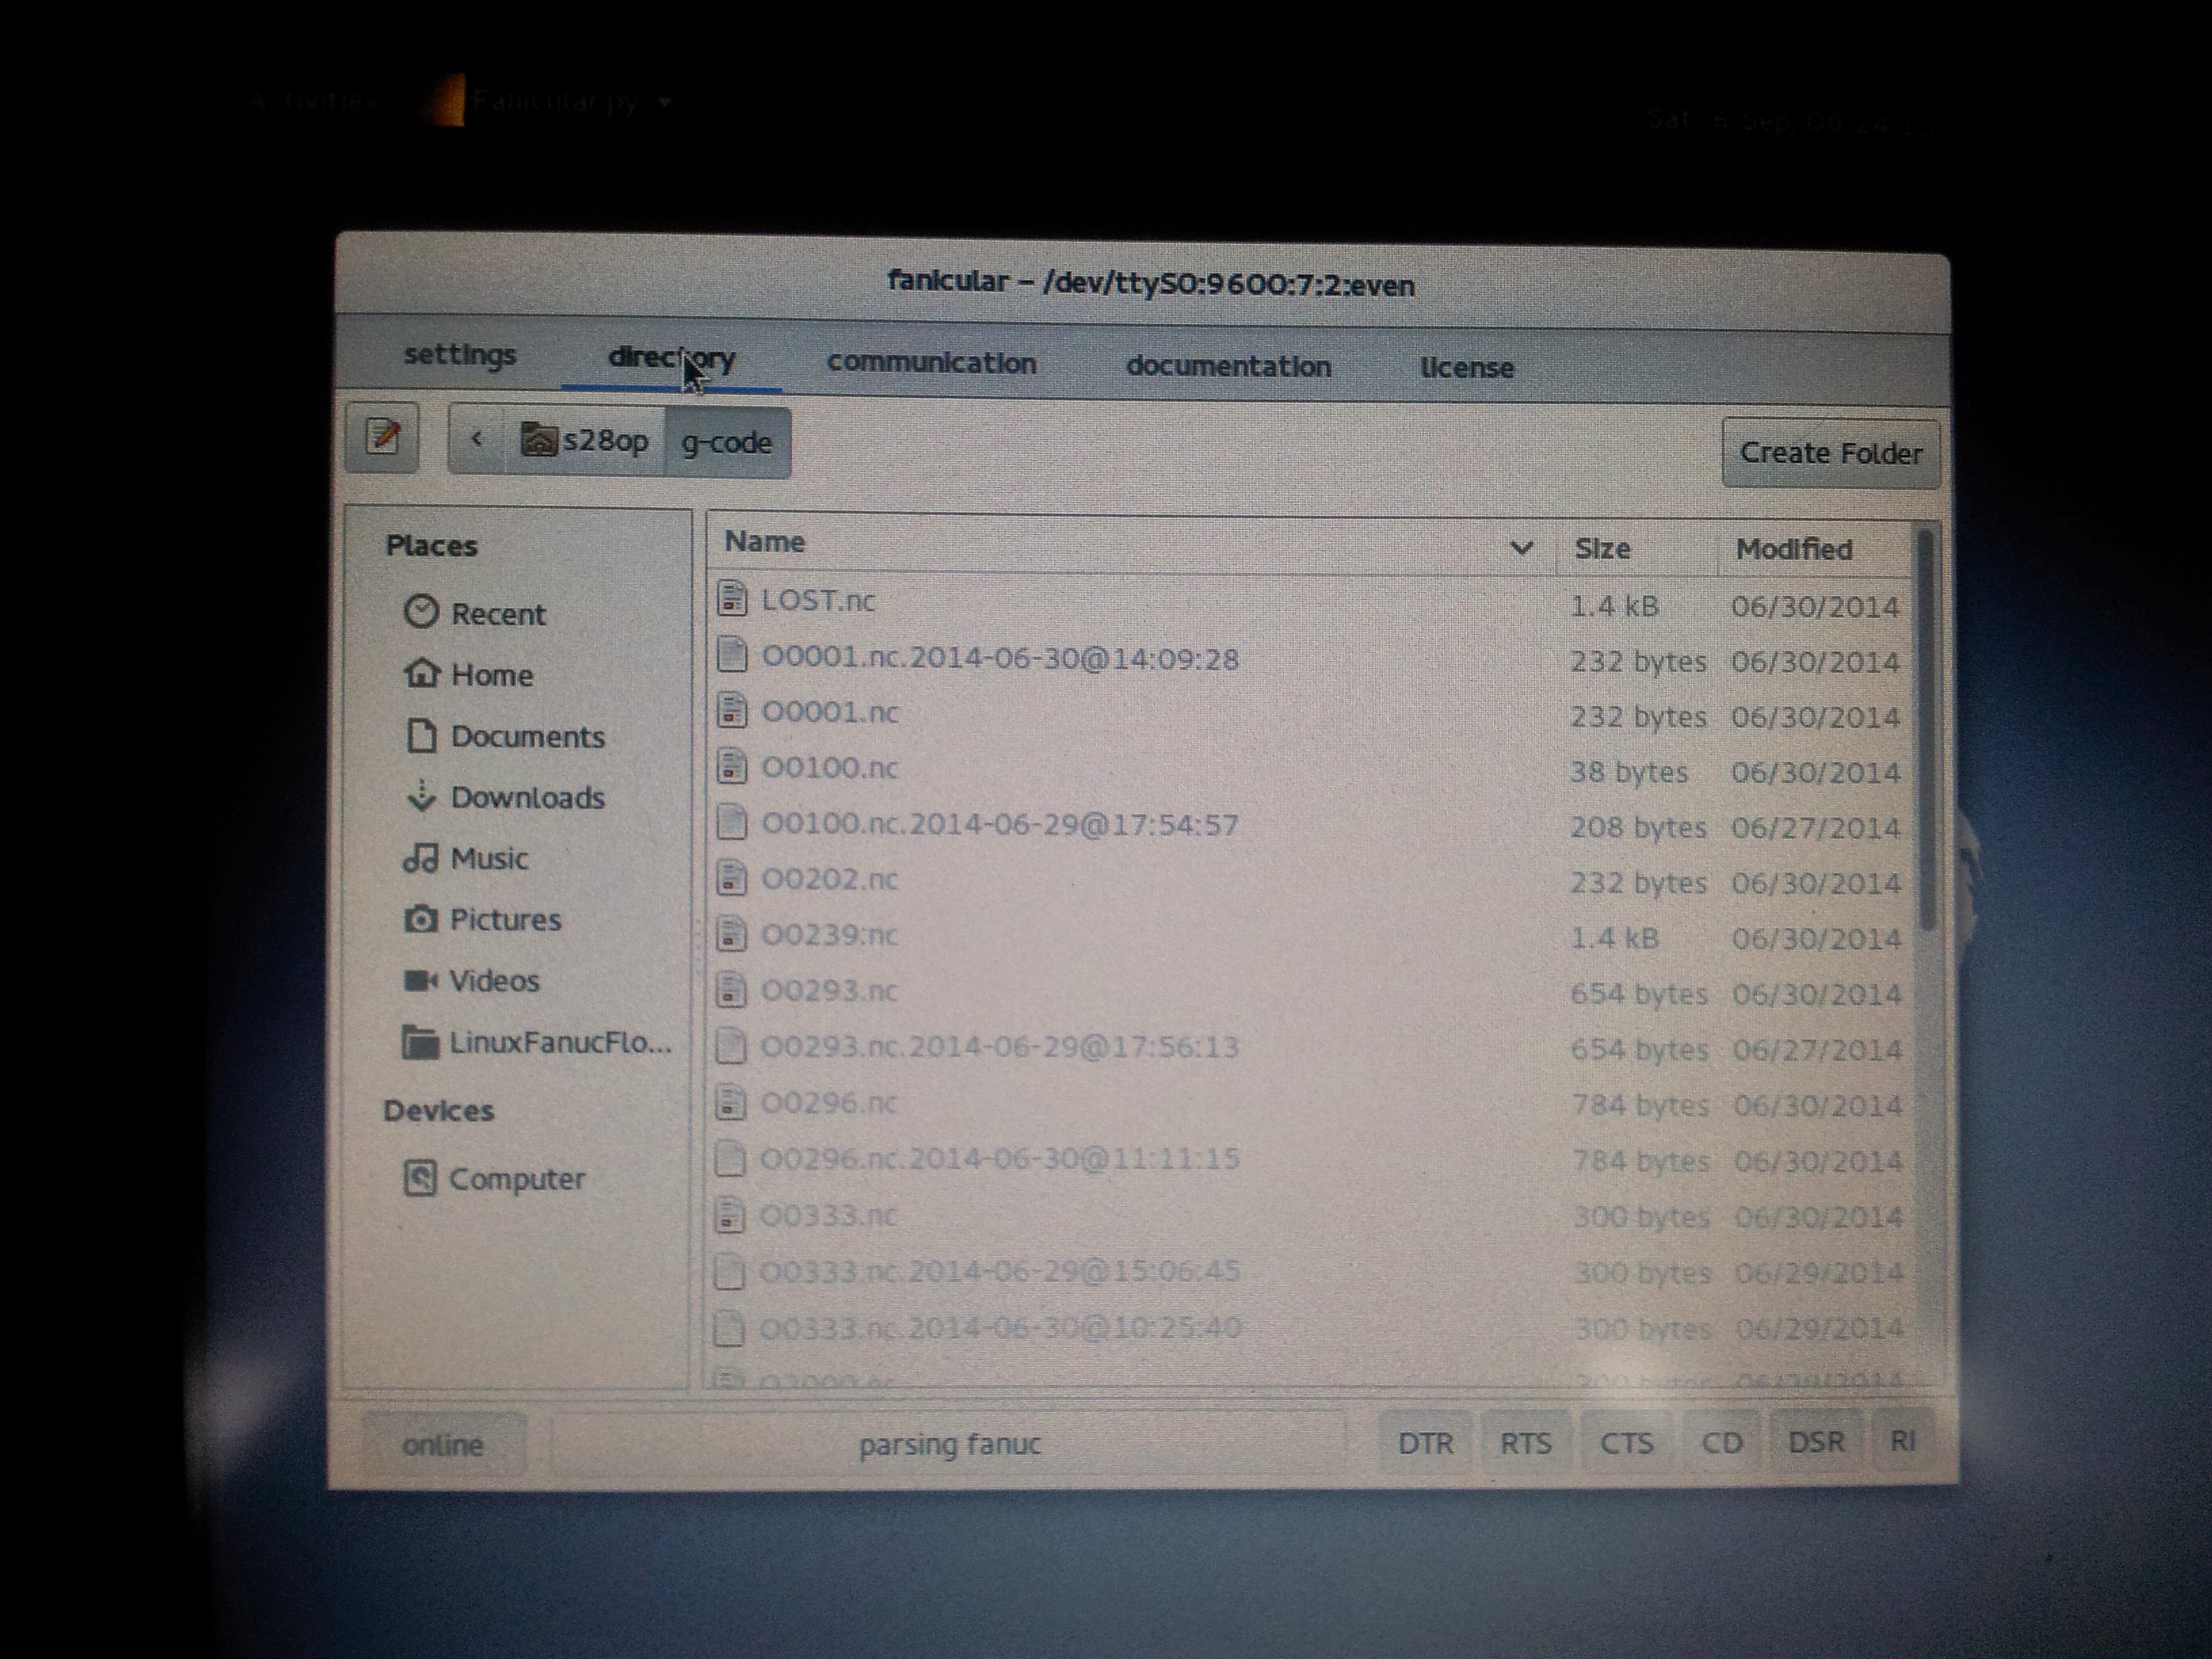Click the CD signal indicator
Screen dimensions: 2212x1659
click(1721, 1442)
